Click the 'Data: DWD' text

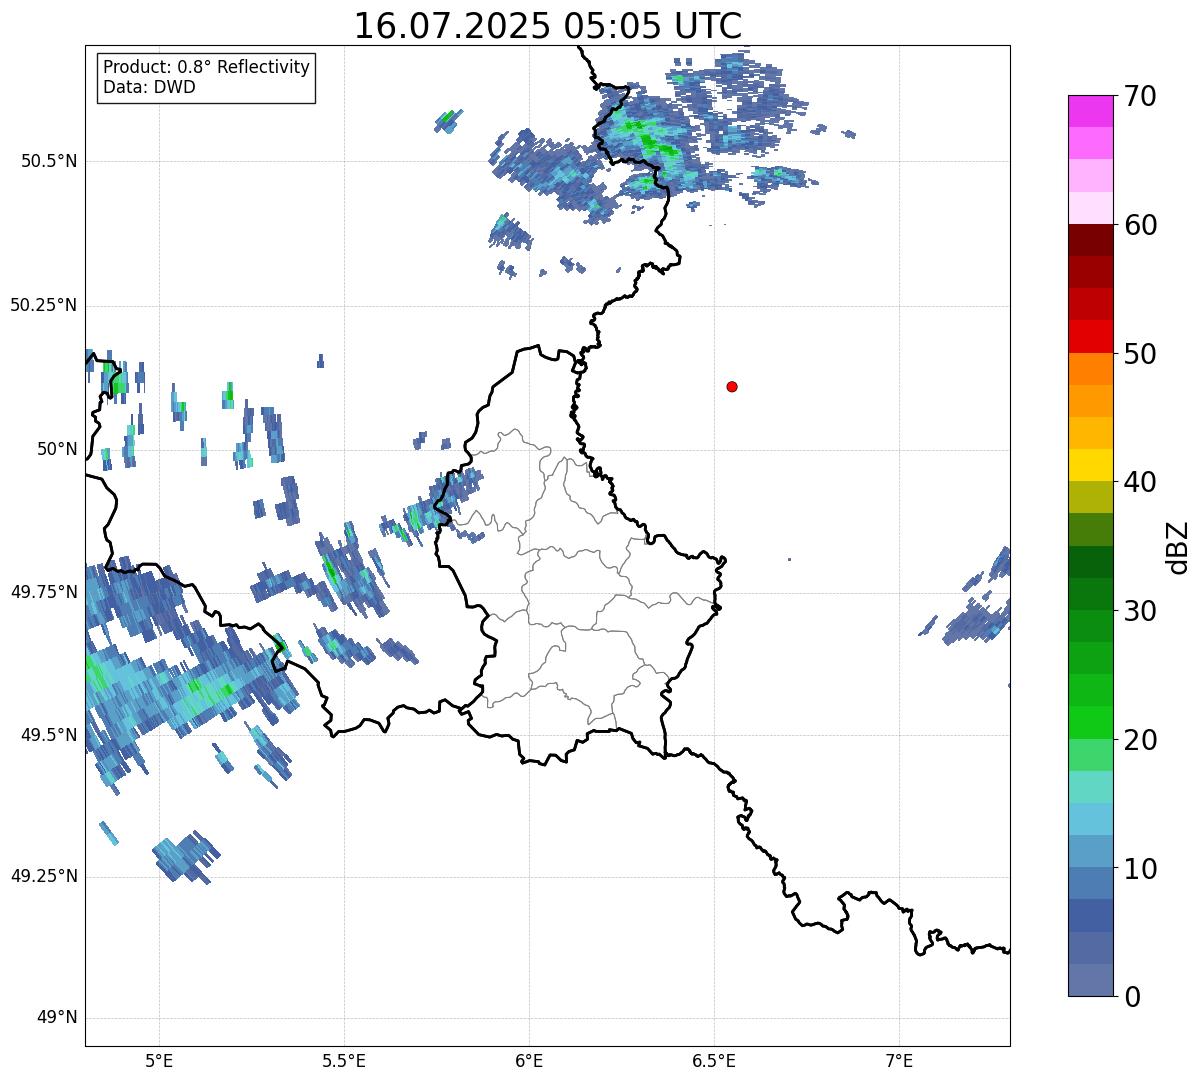149,87
